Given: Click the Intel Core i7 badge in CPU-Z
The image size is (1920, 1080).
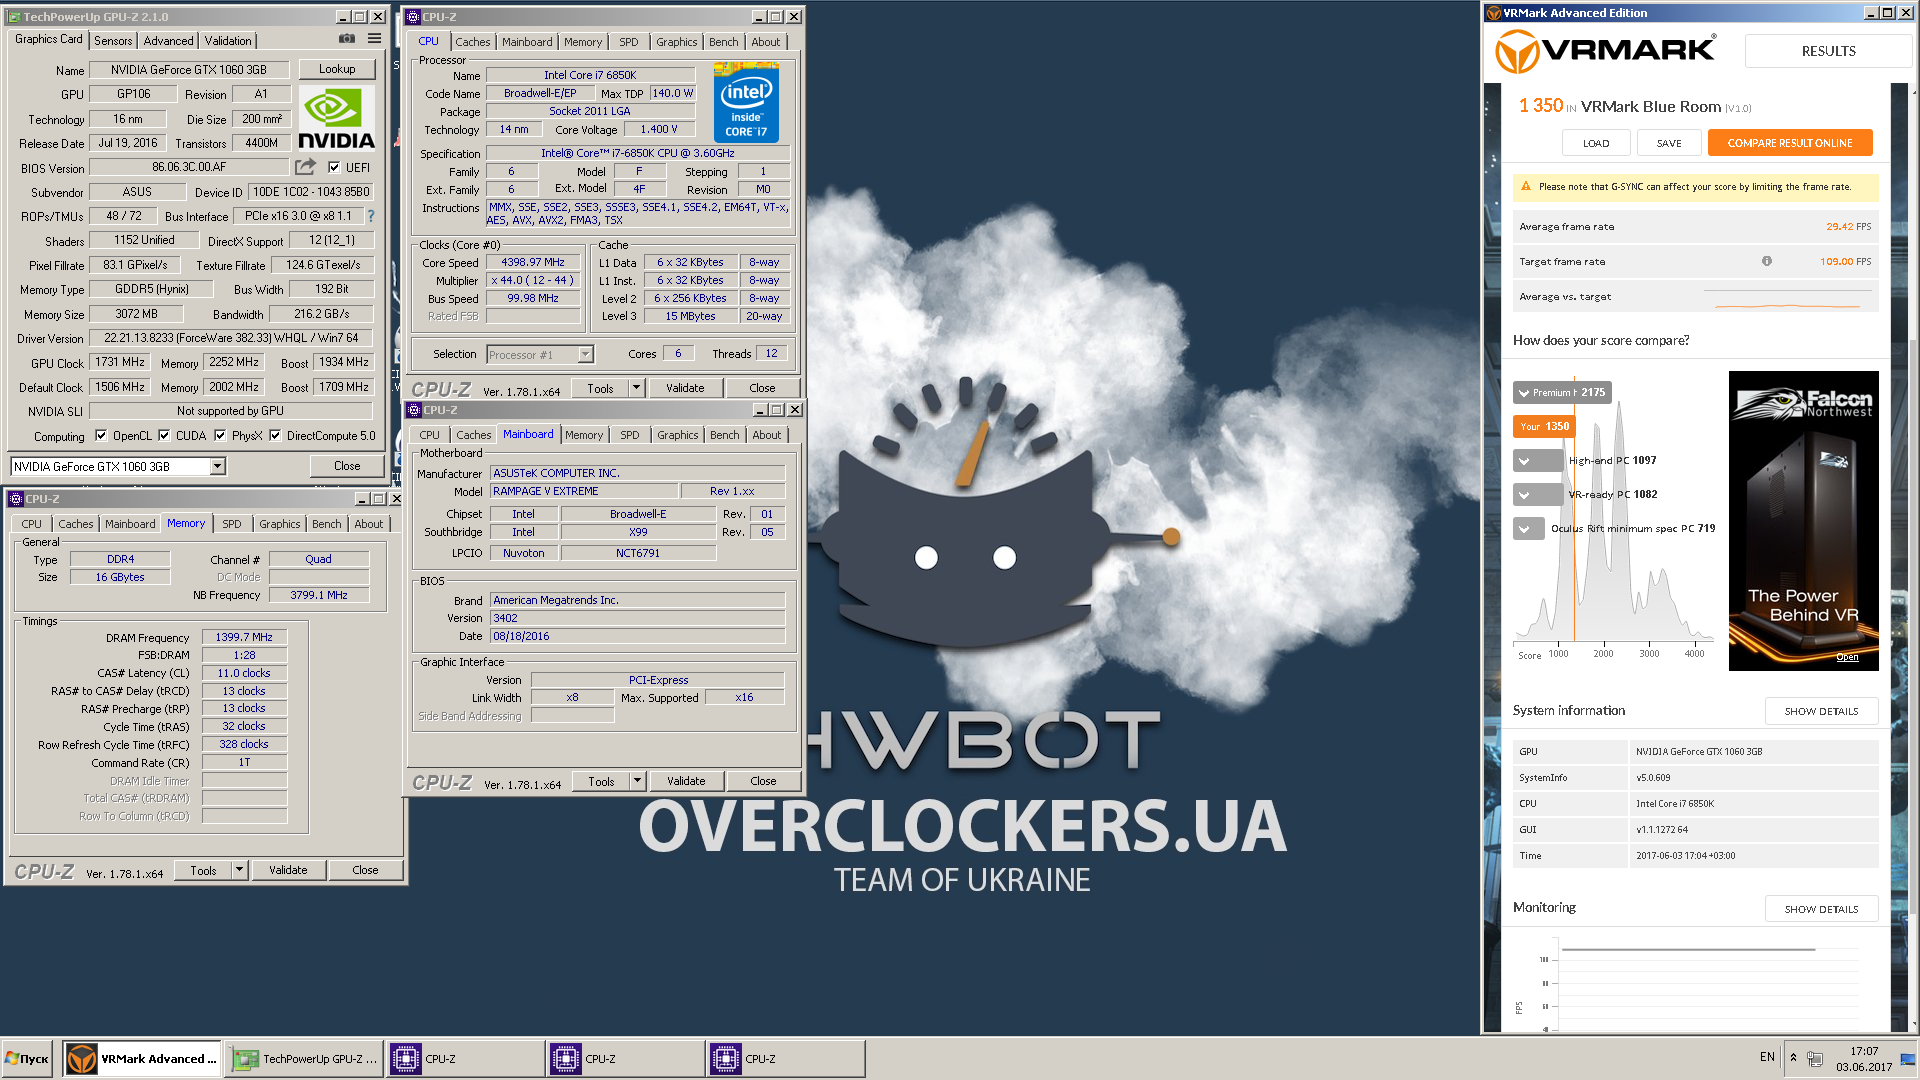Looking at the screenshot, I should [746, 102].
